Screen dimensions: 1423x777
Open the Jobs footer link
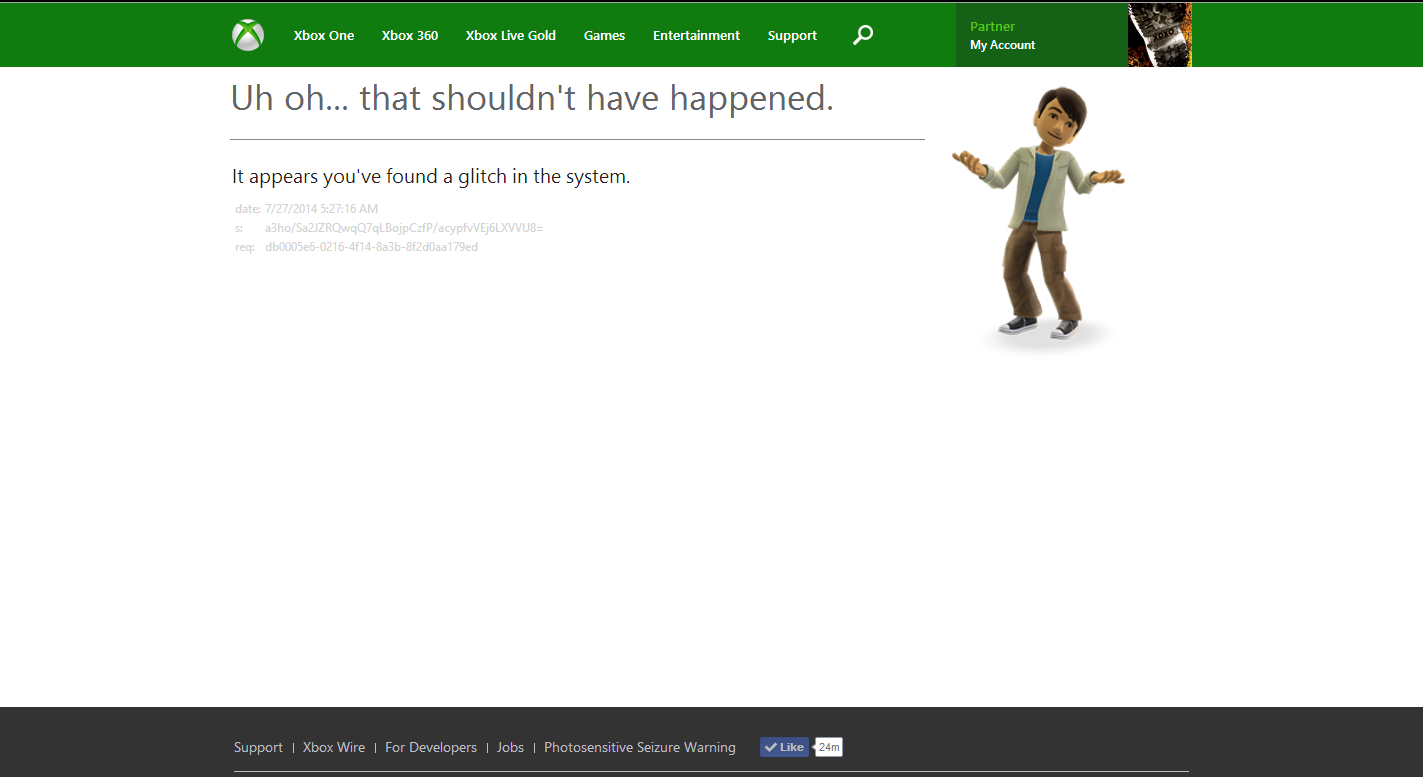[x=510, y=747]
